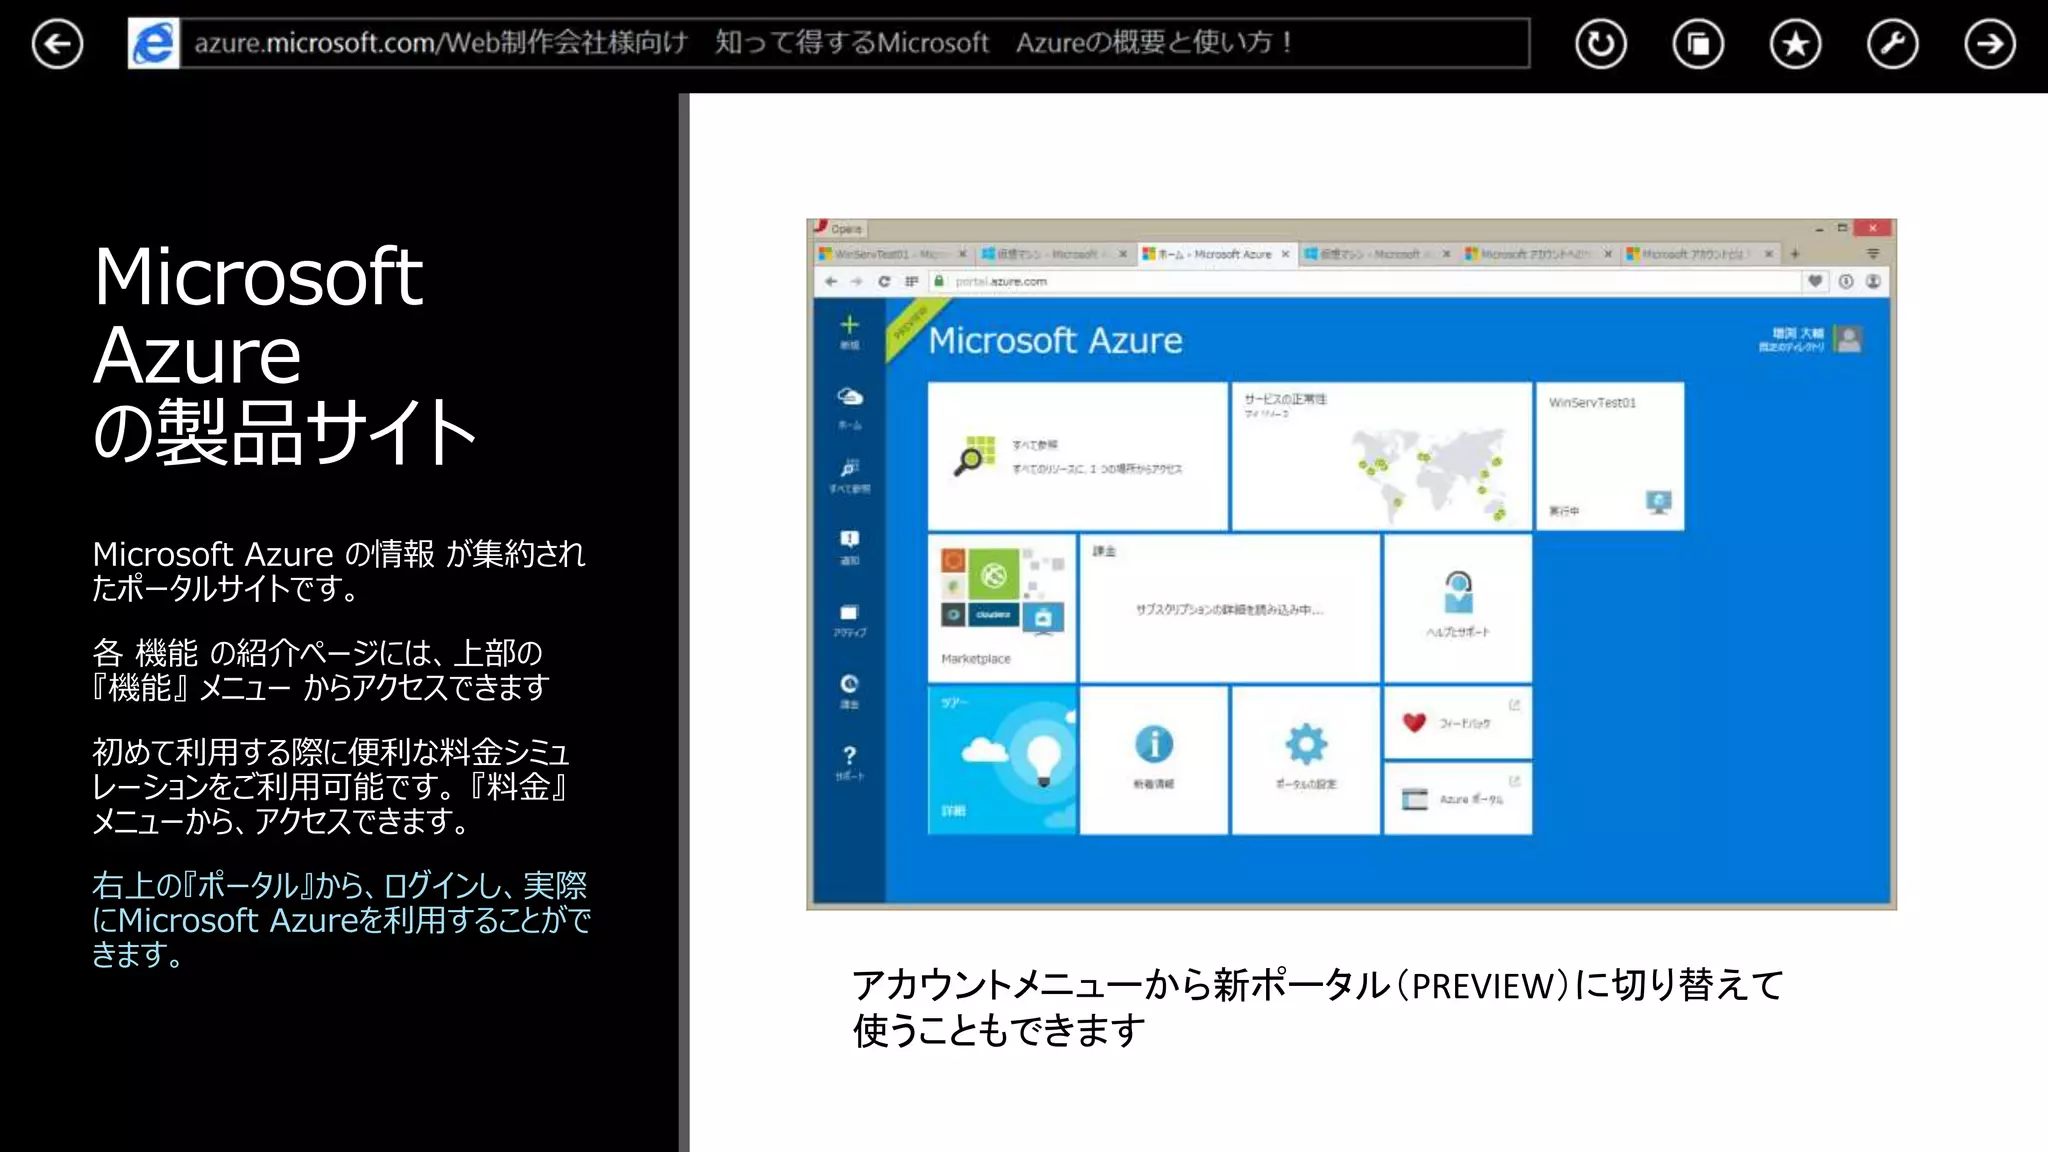The image size is (2048, 1152).
Task: Open the tour lightbulb tile
Action: [1001, 760]
